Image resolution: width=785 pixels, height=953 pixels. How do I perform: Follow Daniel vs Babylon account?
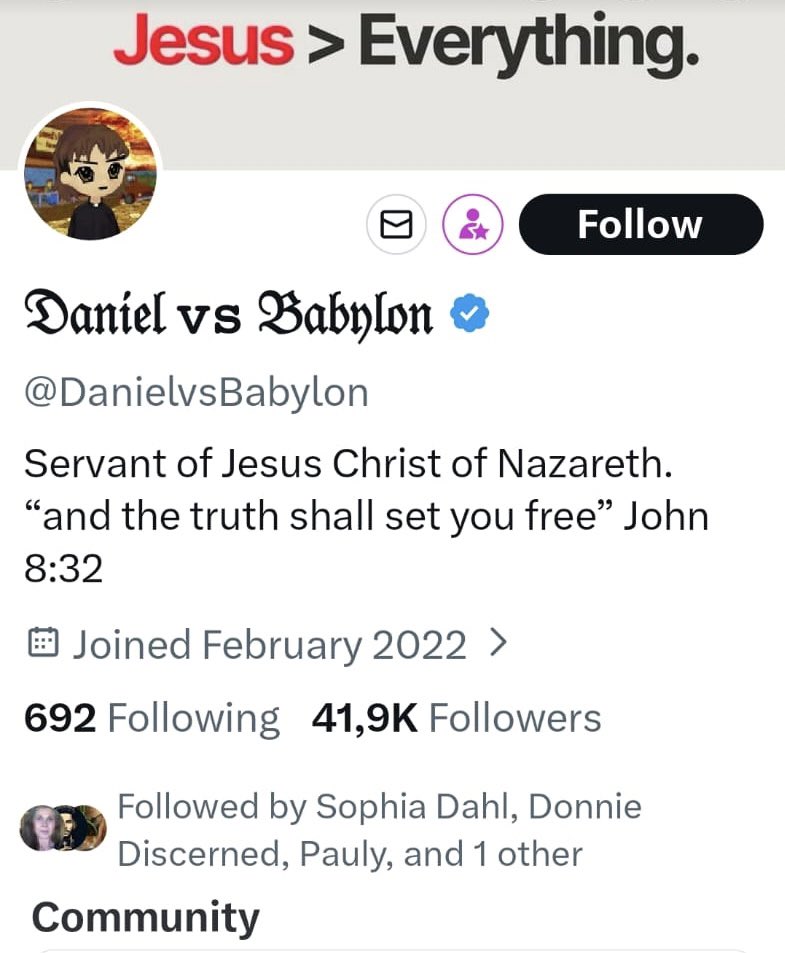click(x=641, y=224)
